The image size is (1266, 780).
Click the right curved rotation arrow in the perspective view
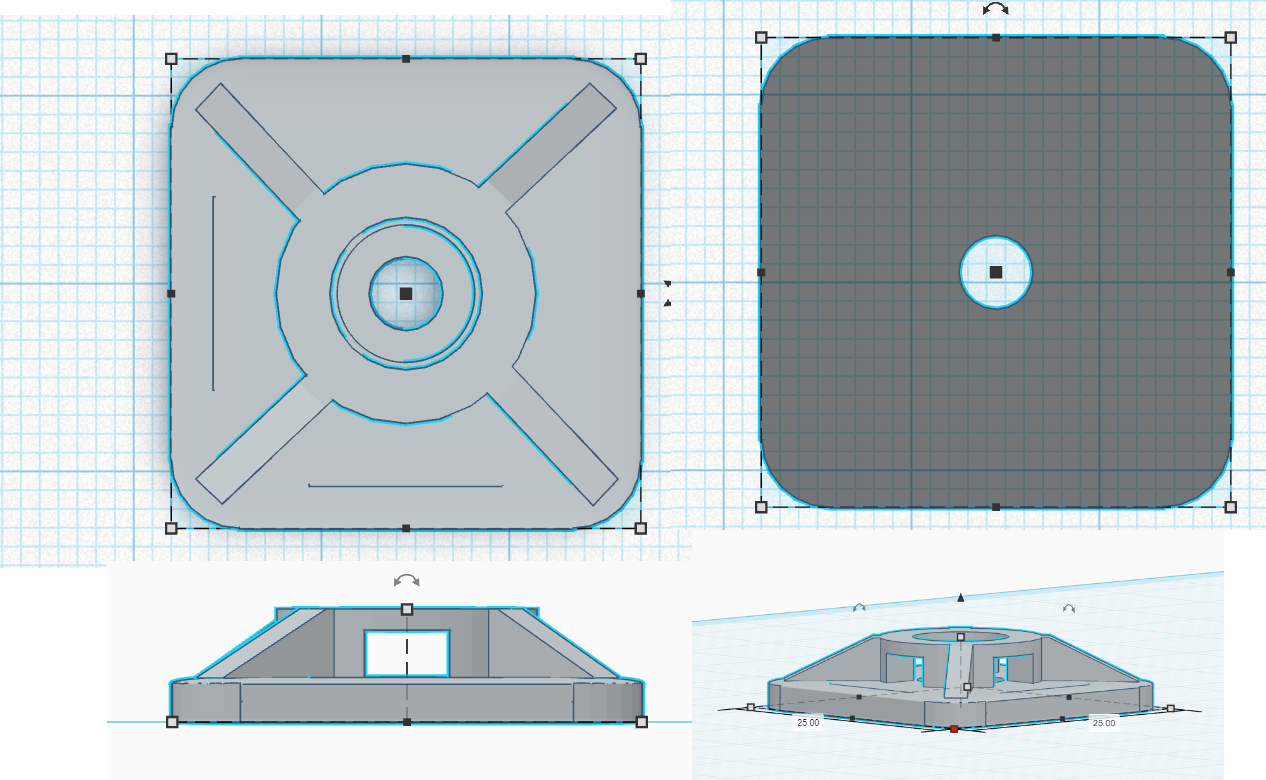pyautogui.click(x=1068, y=608)
